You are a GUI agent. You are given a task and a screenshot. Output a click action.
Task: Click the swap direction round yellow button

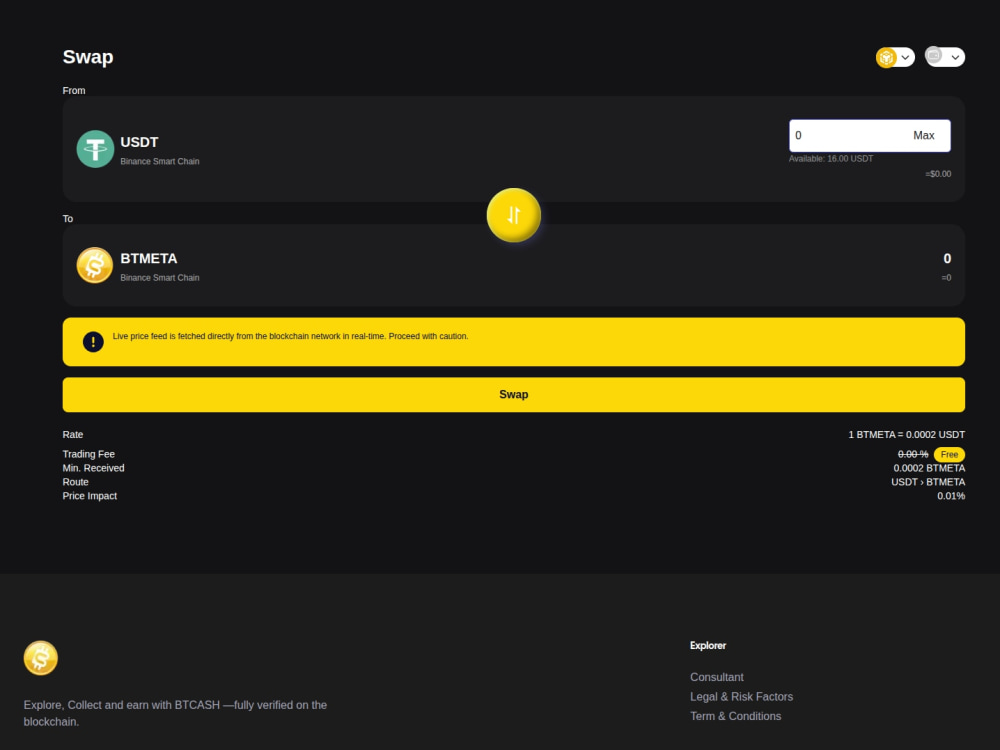(513, 215)
